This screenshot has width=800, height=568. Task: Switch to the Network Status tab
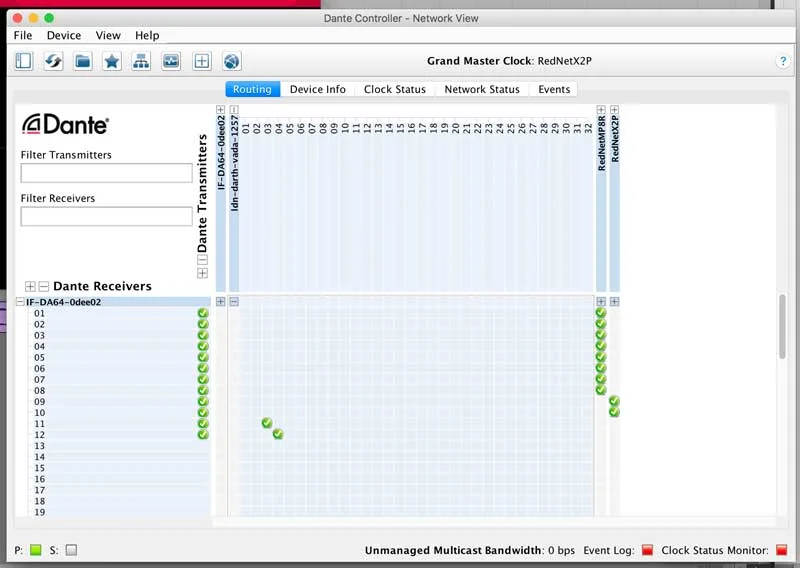(482, 89)
